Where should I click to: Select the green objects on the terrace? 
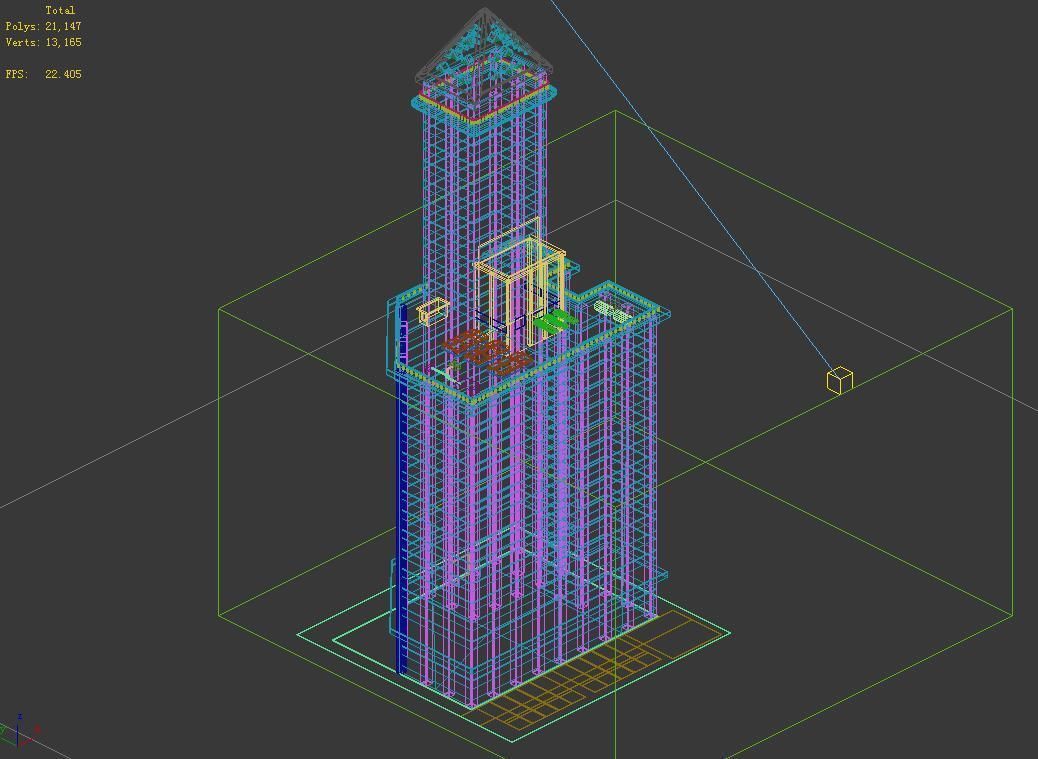click(555, 321)
